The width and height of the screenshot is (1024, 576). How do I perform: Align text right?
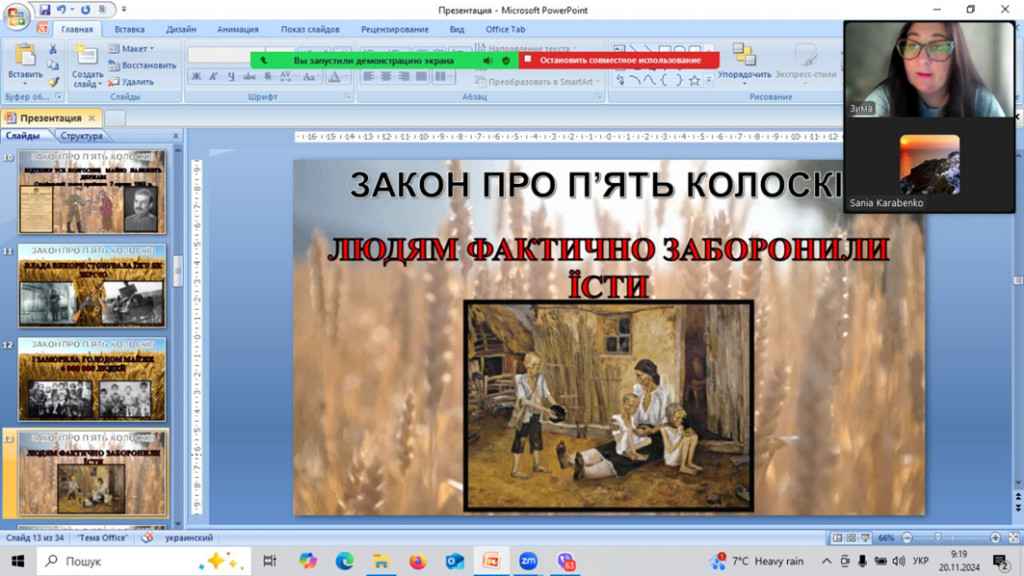point(404,77)
